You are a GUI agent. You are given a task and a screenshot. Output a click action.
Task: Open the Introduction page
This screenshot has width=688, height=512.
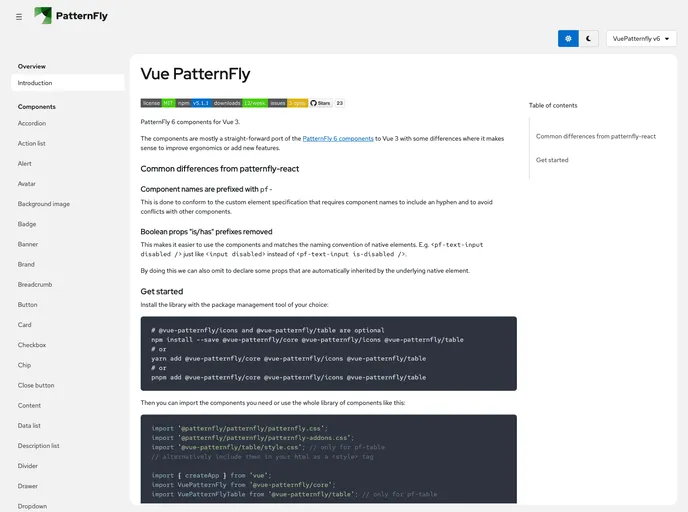(x=68, y=83)
